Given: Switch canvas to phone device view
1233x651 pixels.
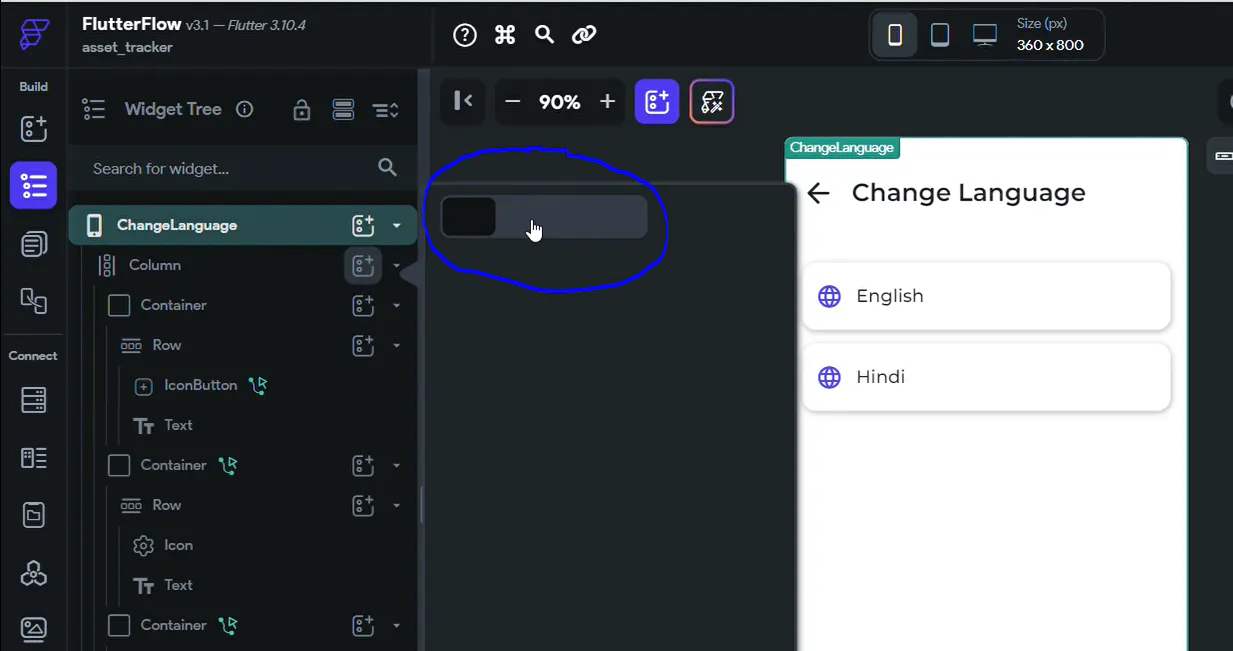Looking at the screenshot, I should tap(895, 35).
